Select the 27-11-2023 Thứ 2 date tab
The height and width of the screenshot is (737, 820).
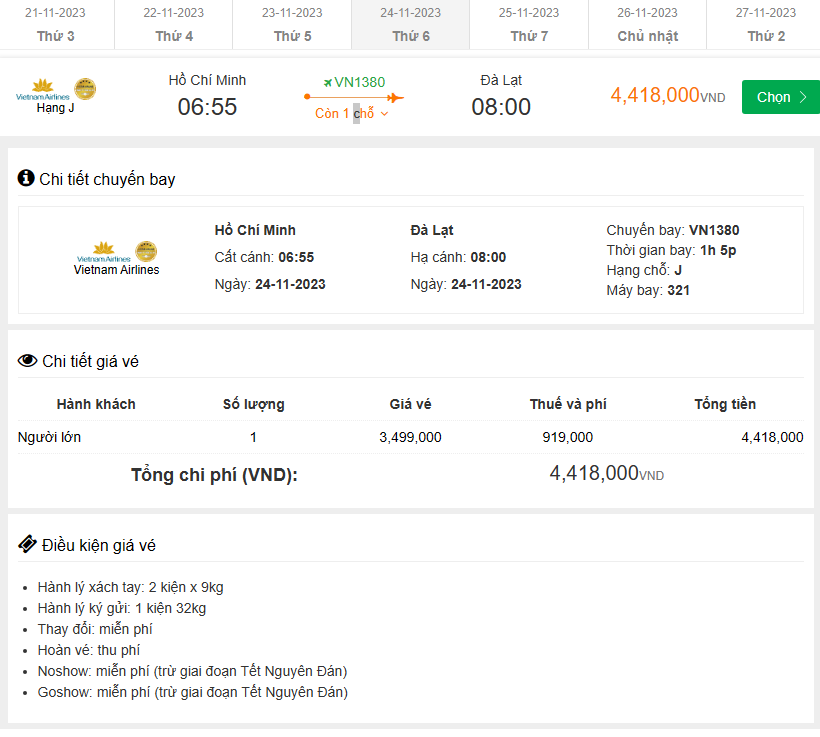coord(766,25)
